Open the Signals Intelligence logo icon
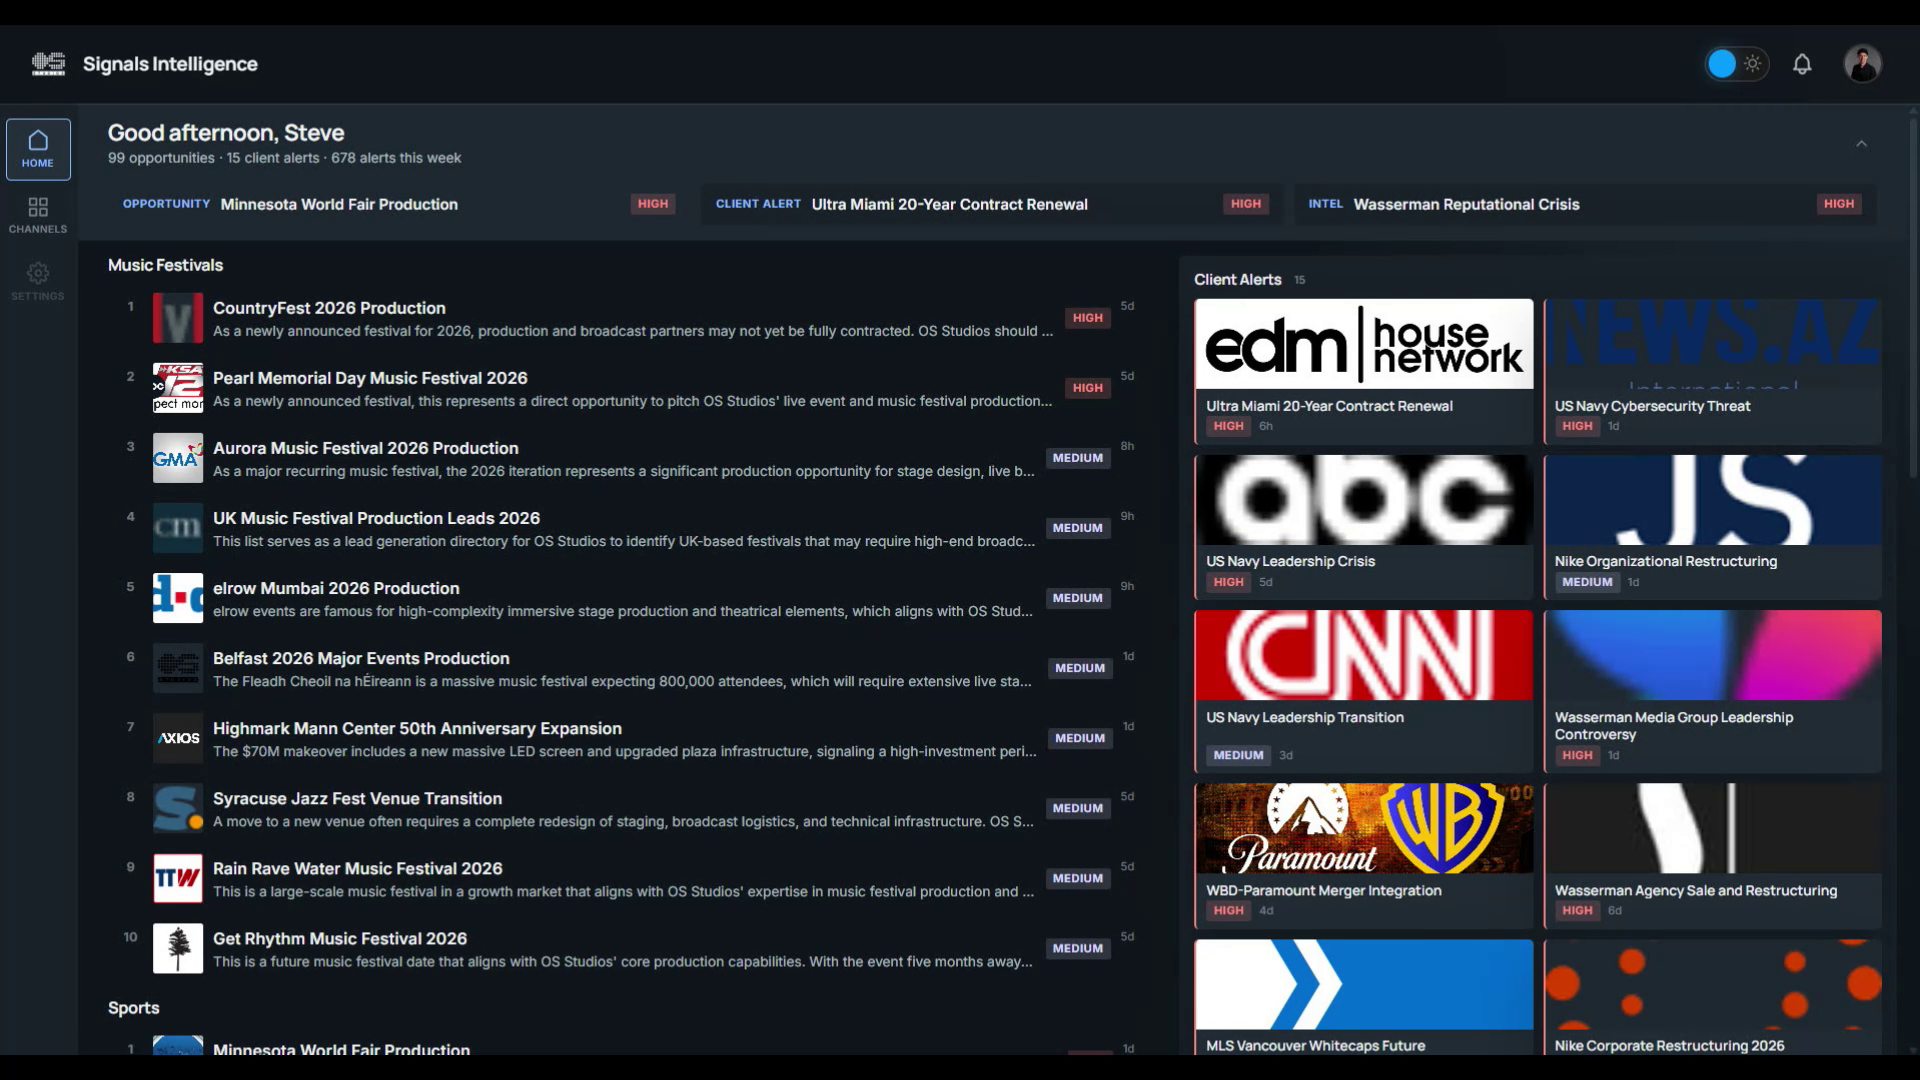The height and width of the screenshot is (1080, 1920). point(48,64)
